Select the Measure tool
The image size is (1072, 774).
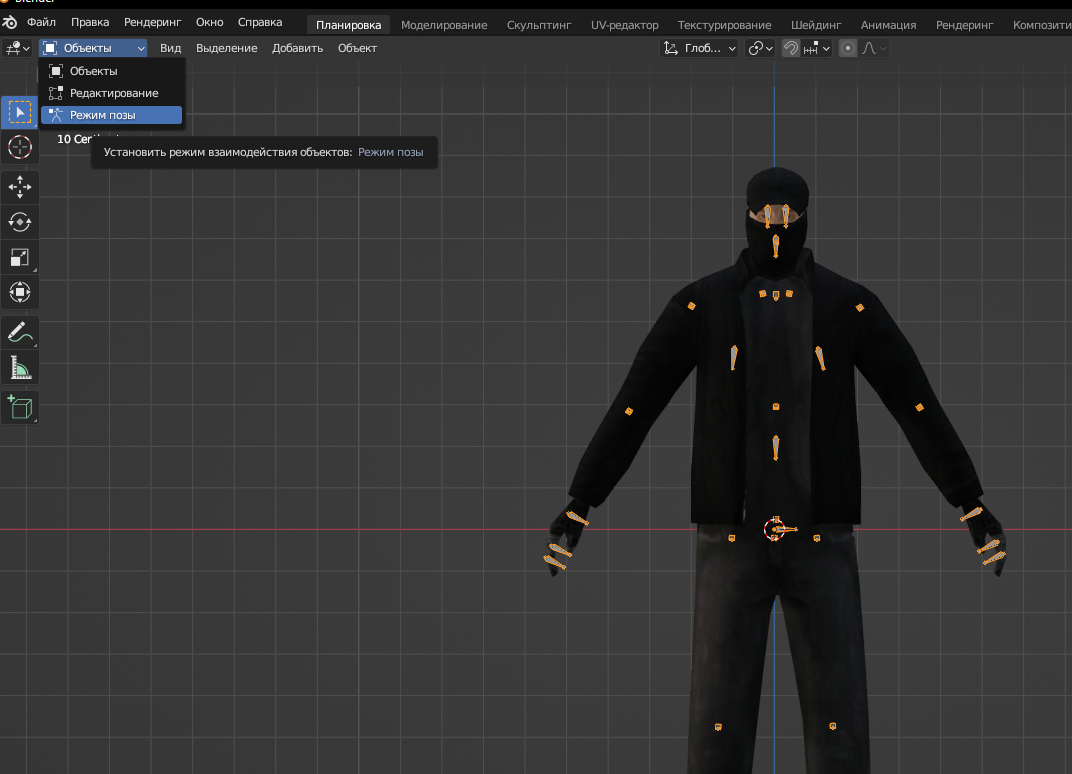19,367
